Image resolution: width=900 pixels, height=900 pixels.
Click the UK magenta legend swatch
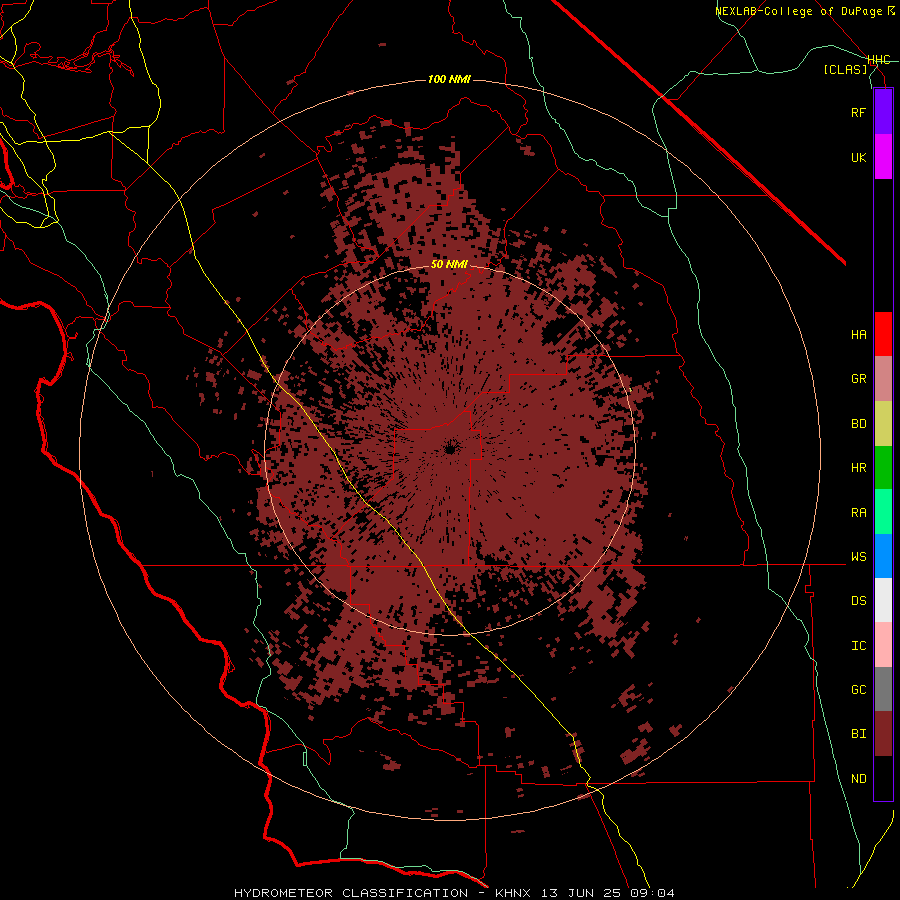tap(883, 157)
